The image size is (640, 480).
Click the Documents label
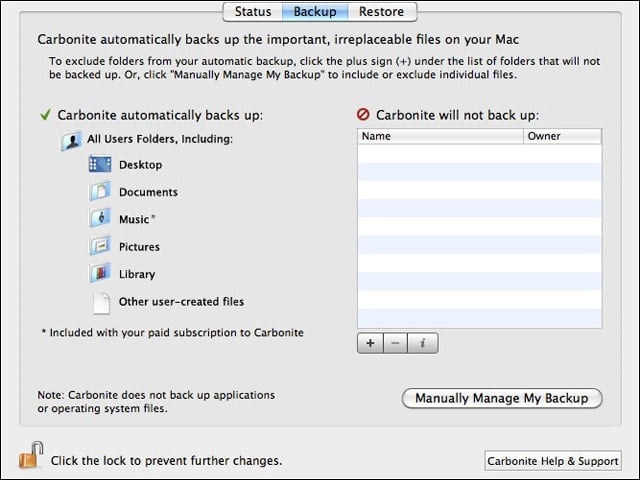[x=148, y=192]
